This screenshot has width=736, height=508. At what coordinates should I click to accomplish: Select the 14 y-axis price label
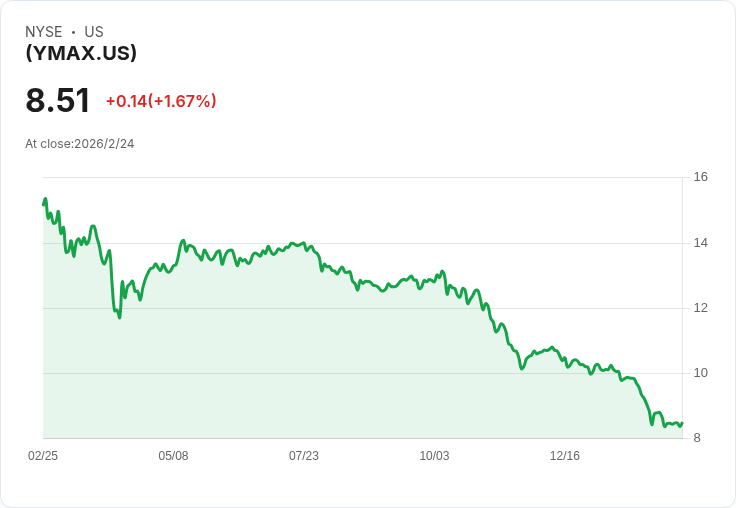coord(701,243)
